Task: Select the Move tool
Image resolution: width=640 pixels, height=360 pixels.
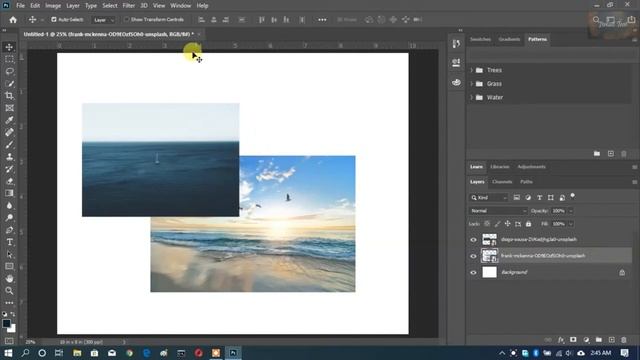Action: pyautogui.click(x=9, y=47)
